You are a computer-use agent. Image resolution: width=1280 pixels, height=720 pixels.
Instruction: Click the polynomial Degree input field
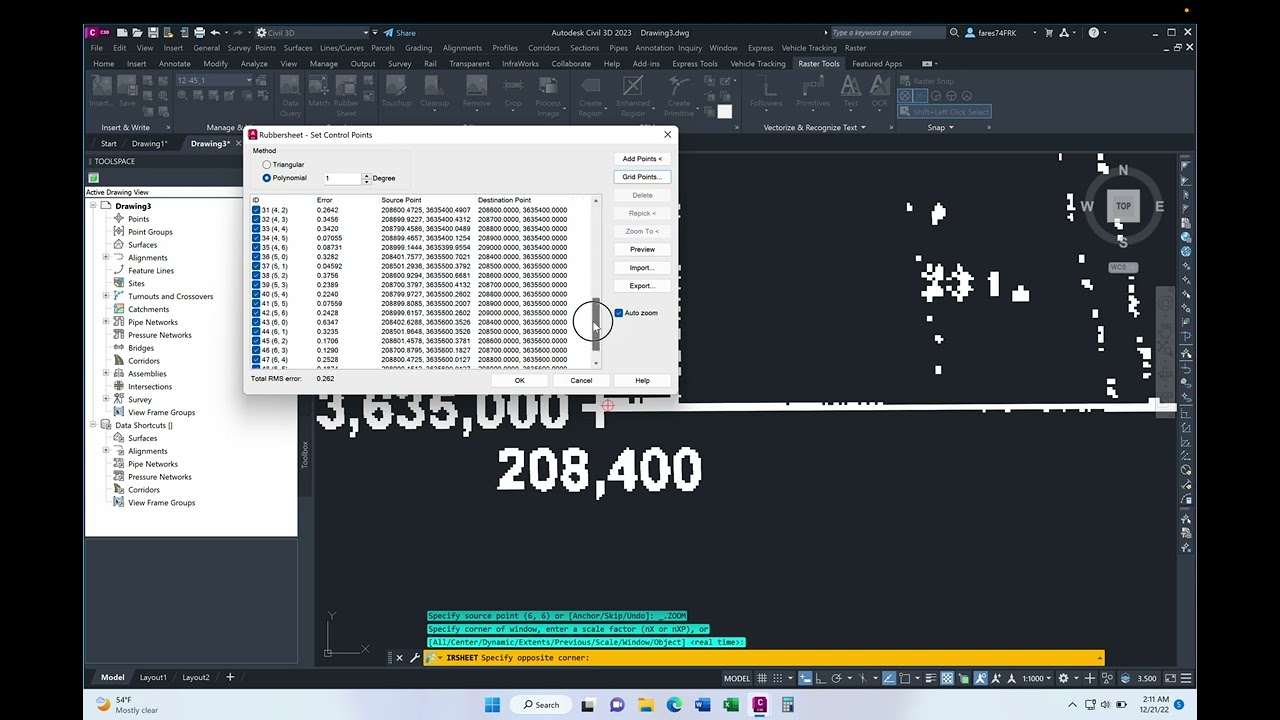(341, 178)
